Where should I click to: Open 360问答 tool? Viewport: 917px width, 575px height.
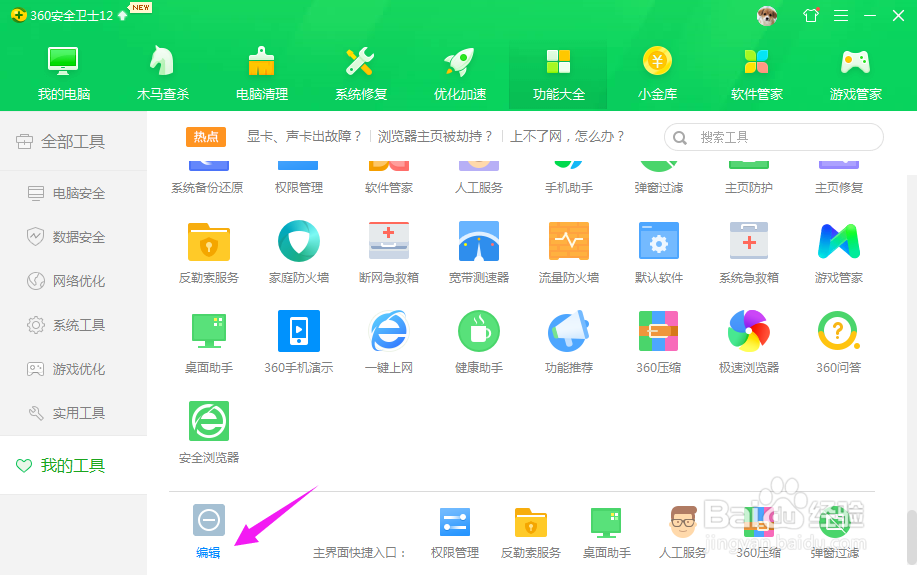839,343
